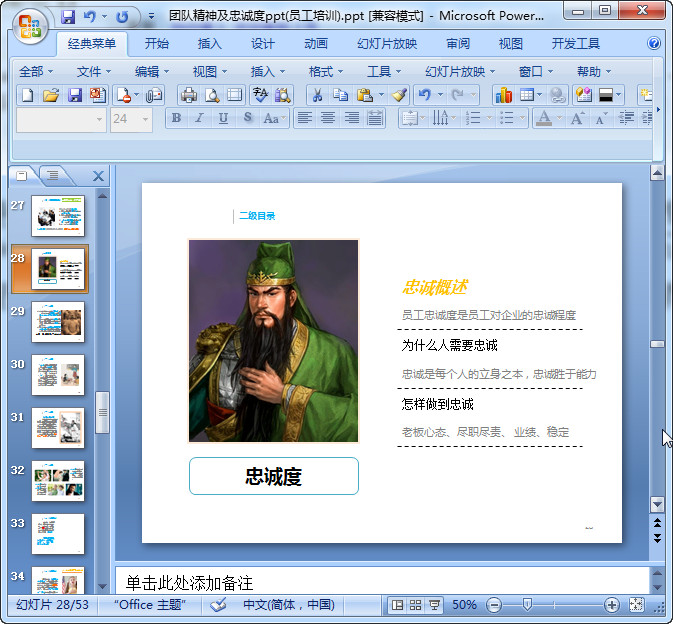
Task: Expand the 全部 menu dropdown
Action: coord(36,71)
